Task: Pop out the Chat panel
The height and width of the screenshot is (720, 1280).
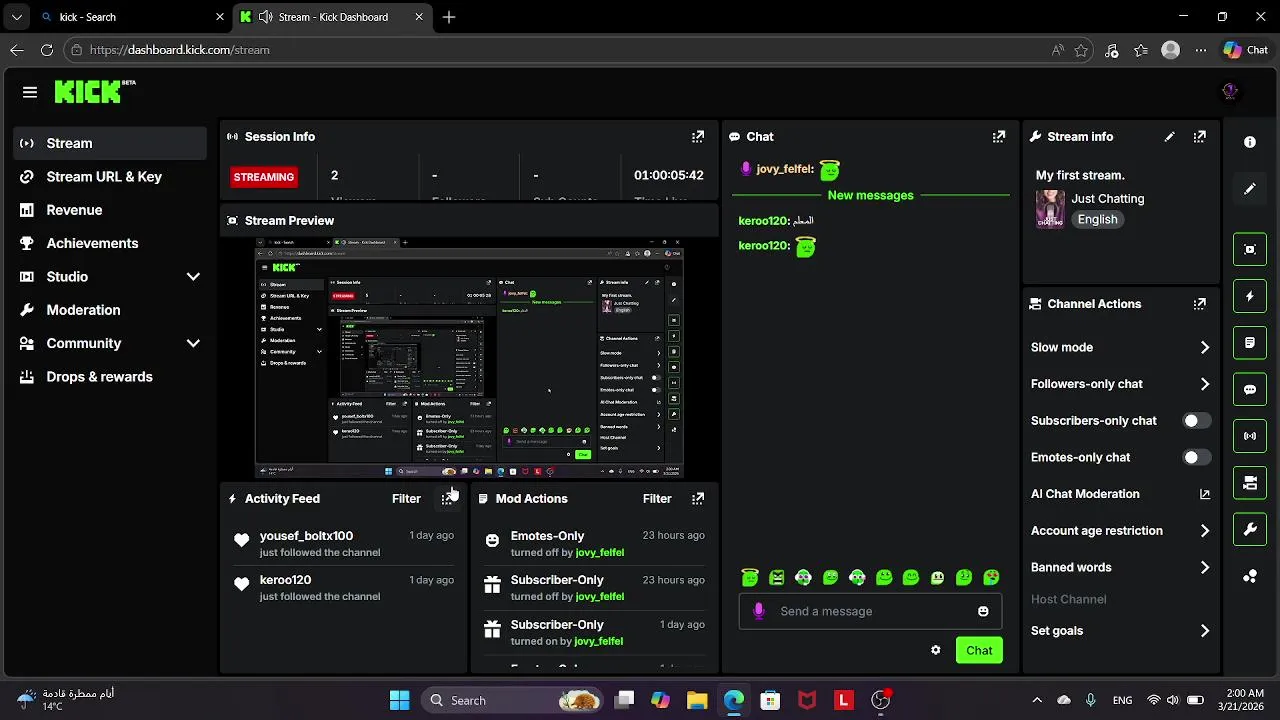Action: (x=999, y=137)
